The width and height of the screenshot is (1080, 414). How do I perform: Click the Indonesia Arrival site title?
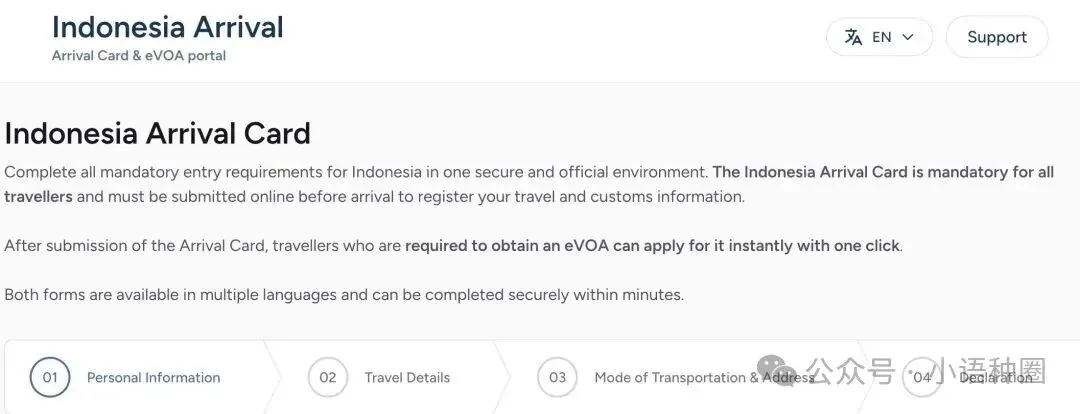(167, 27)
